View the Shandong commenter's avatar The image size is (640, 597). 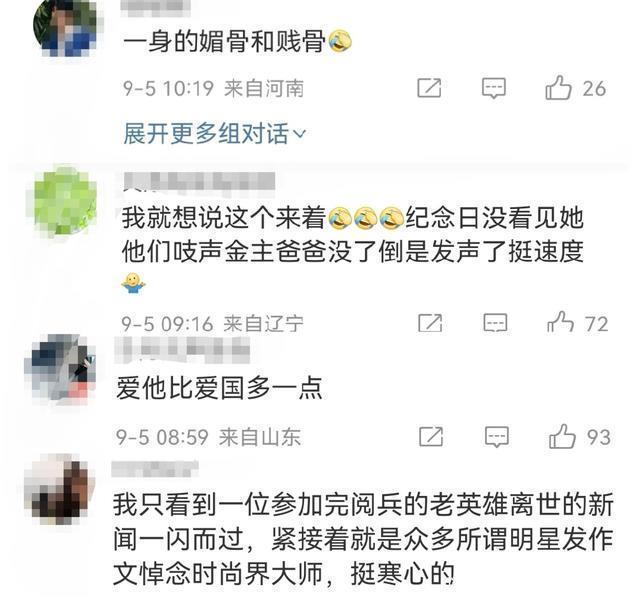tap(61, 367)
